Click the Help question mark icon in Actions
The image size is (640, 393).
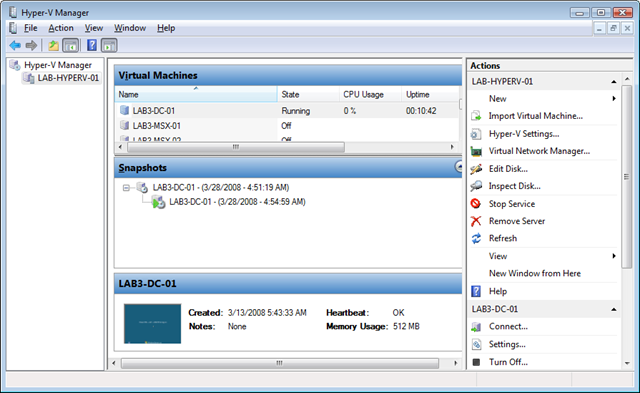pos(476,291)
